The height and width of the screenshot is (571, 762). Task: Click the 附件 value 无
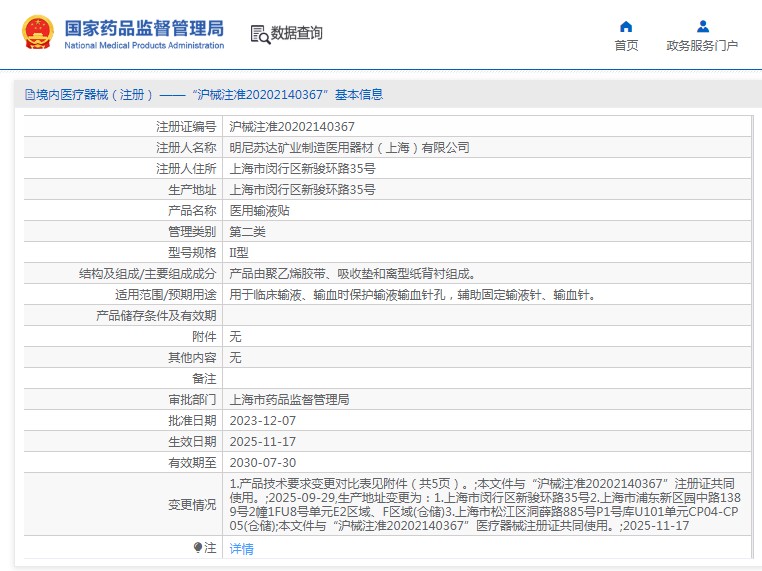(x=235, y=336)
